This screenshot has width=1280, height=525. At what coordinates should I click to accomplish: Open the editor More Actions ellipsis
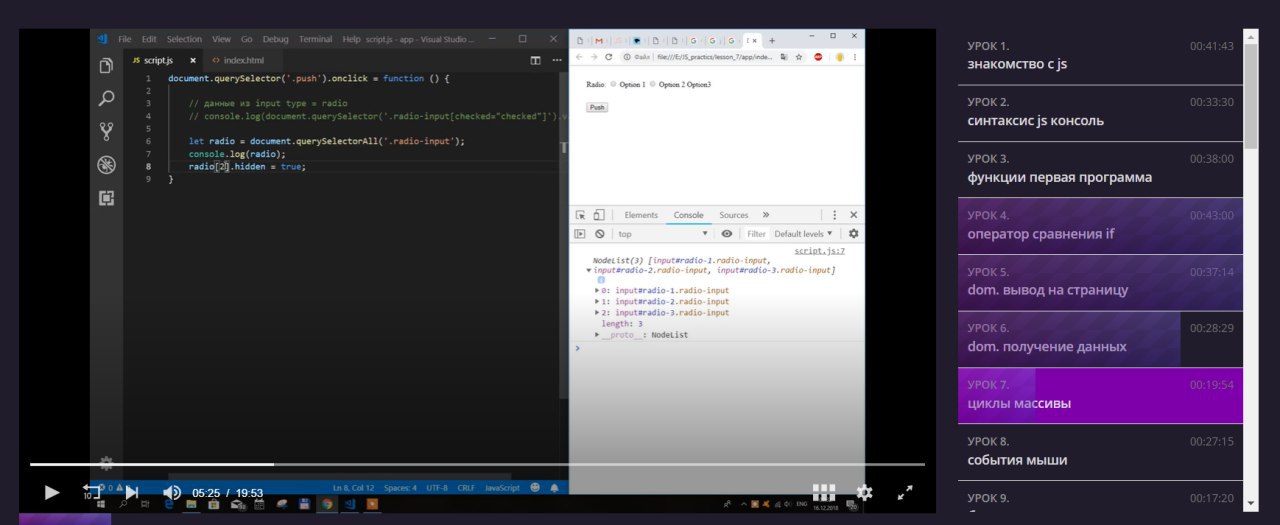click(x=557, y=60)
